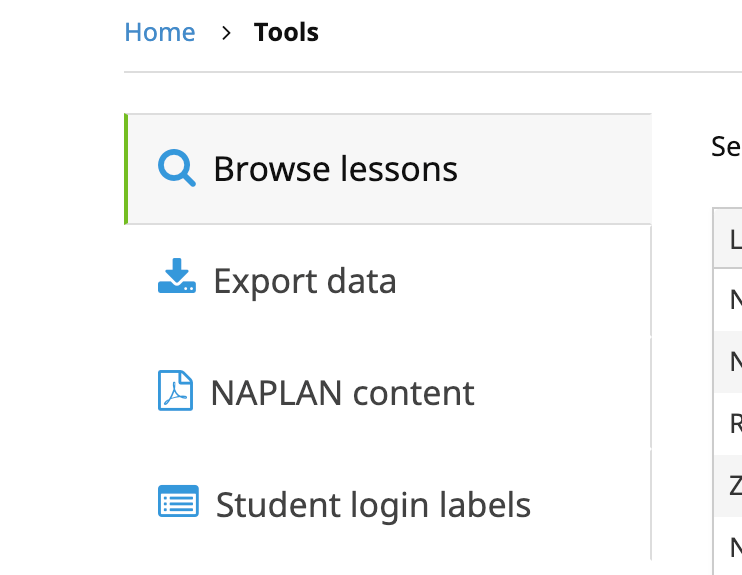Screen dimensions: 742x575
Task: Click the Export data download icon
Action: [x=177, y=277]
